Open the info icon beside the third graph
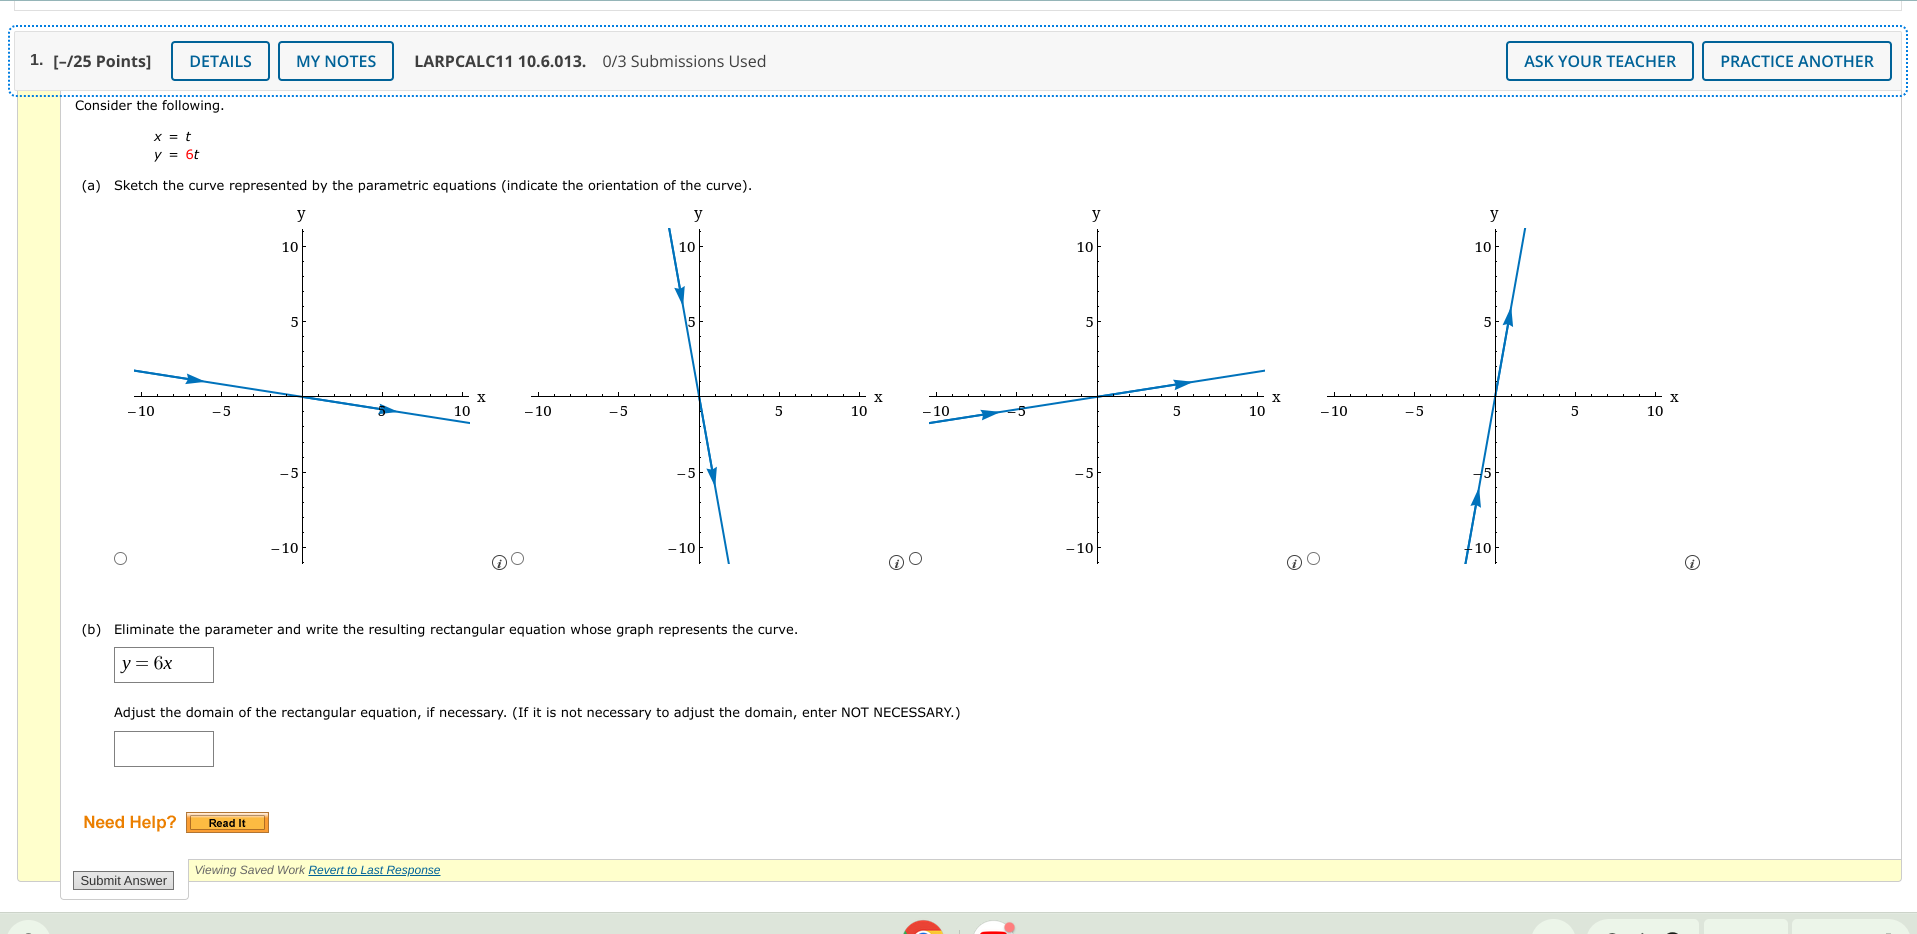This screenshot has width=1917, height=934. click(x=1293, y=563)
